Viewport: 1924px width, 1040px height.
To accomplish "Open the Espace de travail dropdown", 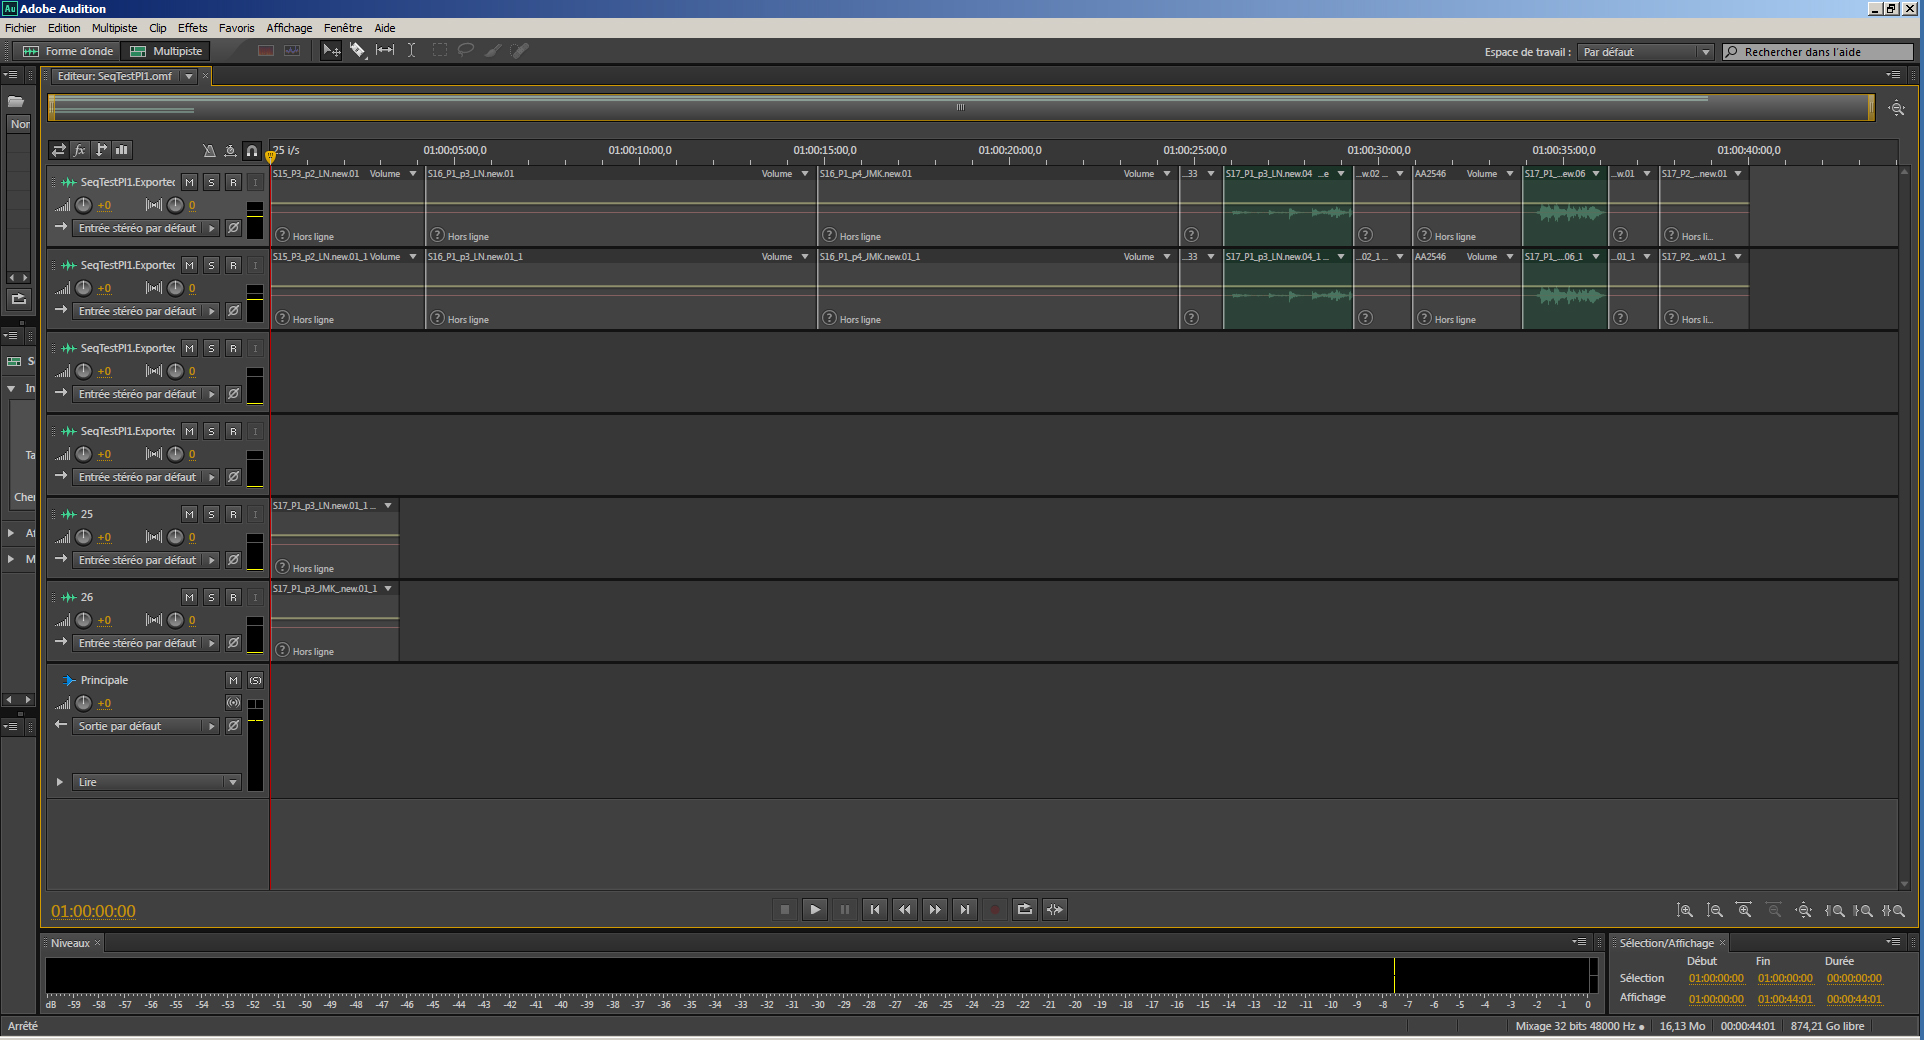I will click(x=1646, y=52).
